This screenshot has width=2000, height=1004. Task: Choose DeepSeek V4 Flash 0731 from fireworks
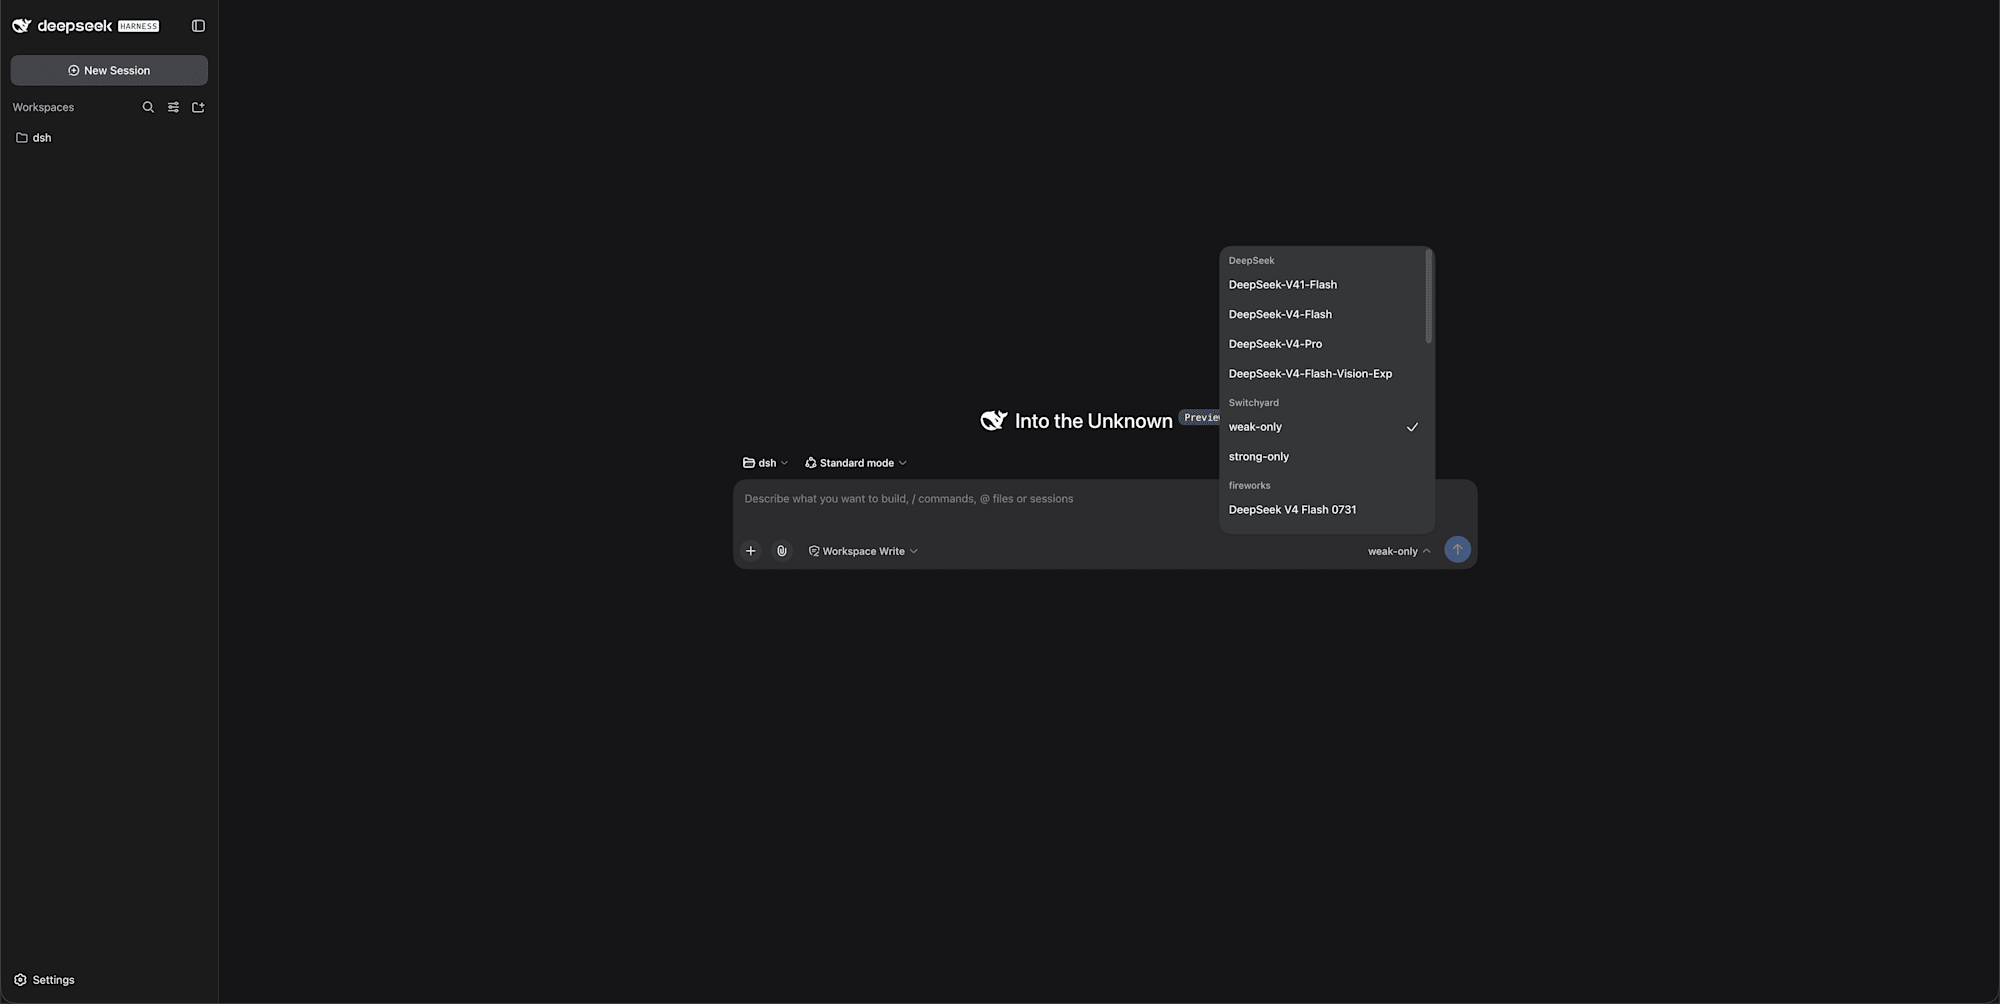click(1322, 510)
